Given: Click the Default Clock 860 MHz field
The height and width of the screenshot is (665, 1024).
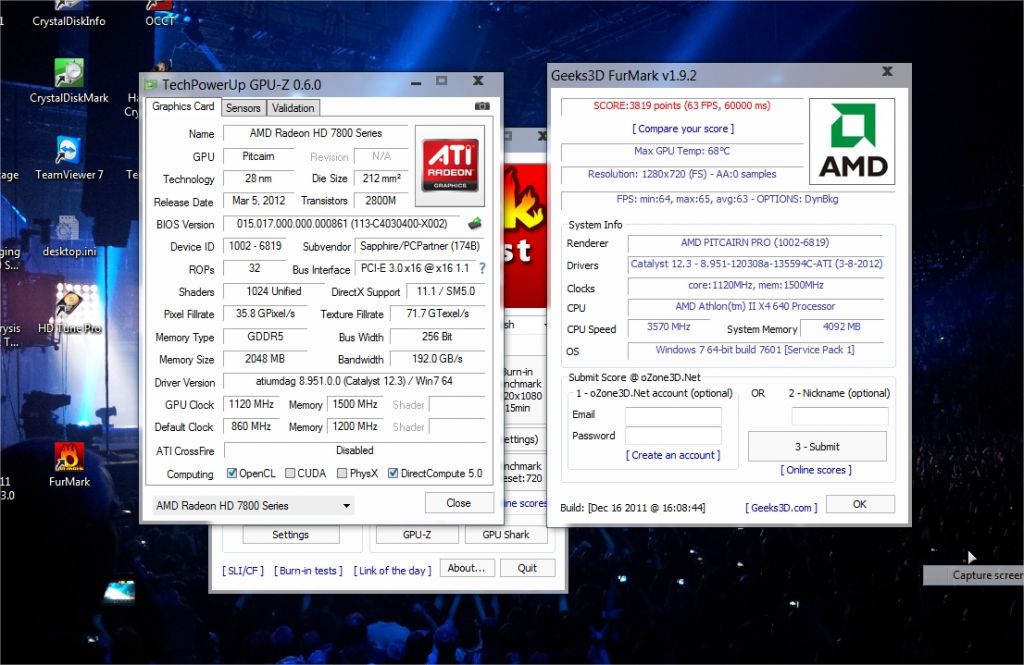Looking at the screenshot, I should 251,427.
